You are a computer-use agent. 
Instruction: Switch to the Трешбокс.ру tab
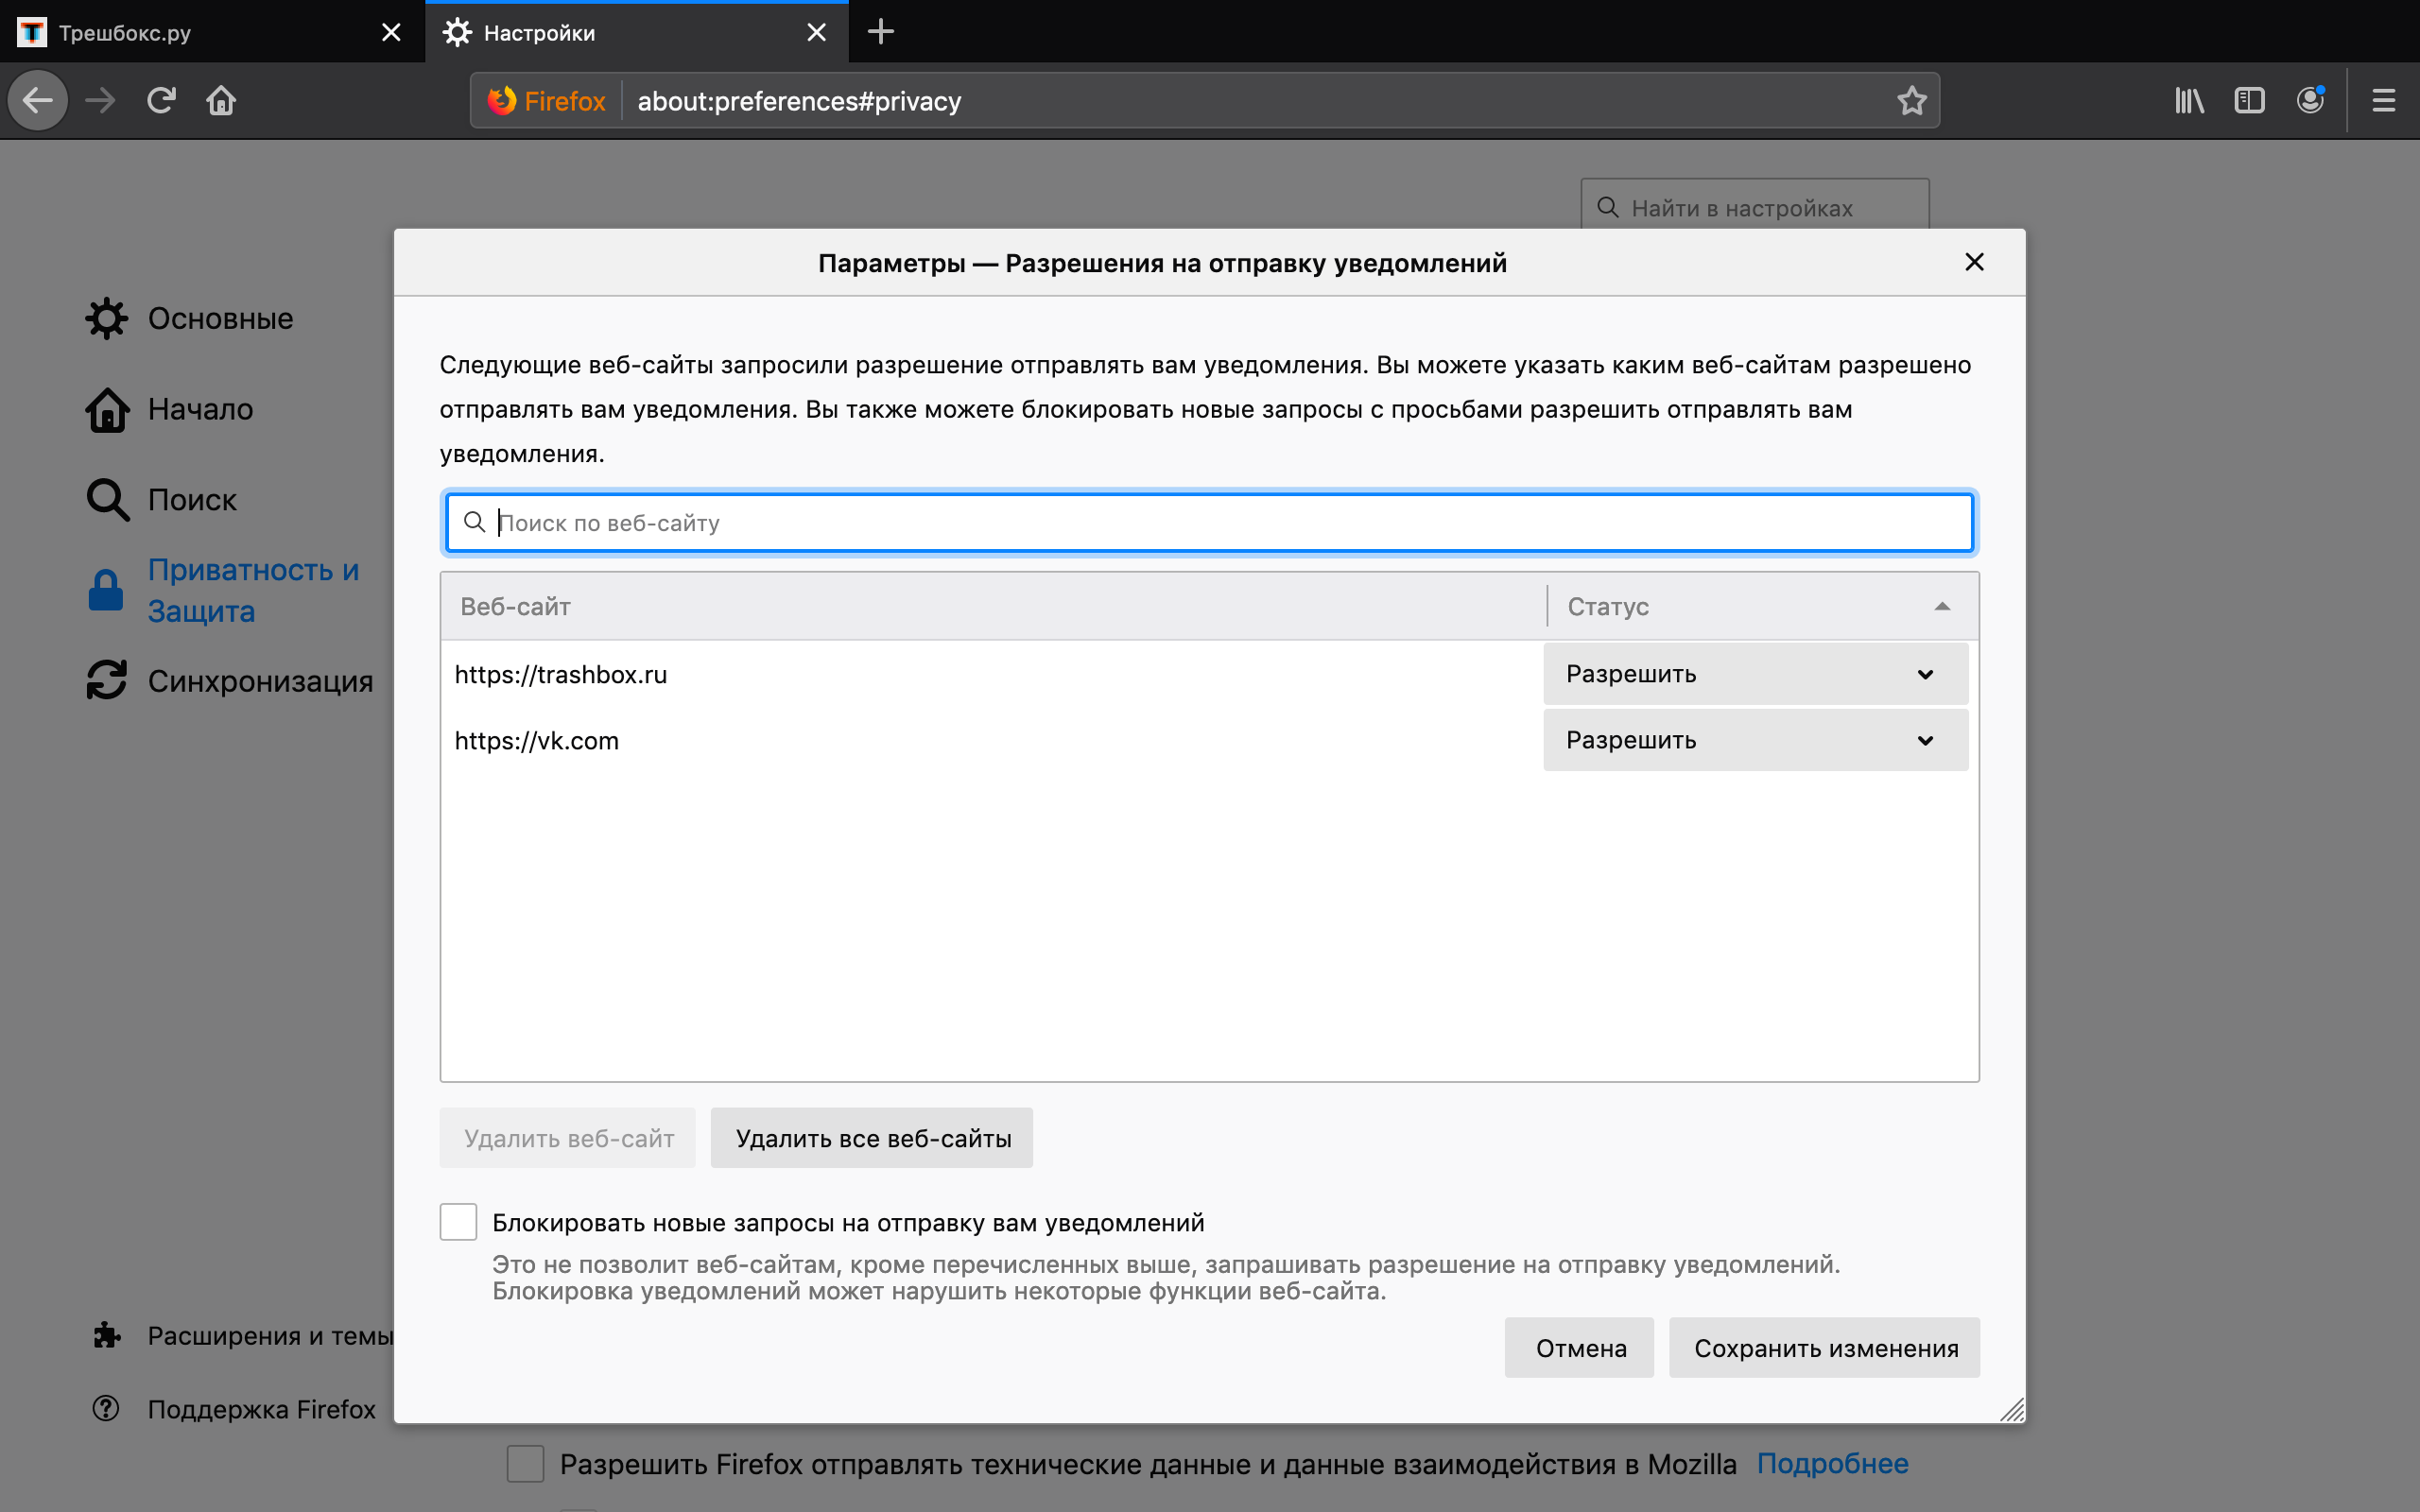(212, 32)
